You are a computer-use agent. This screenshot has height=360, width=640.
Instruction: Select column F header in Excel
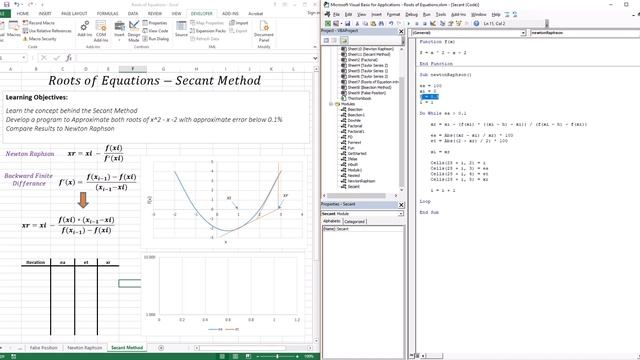tap(133, 69)
